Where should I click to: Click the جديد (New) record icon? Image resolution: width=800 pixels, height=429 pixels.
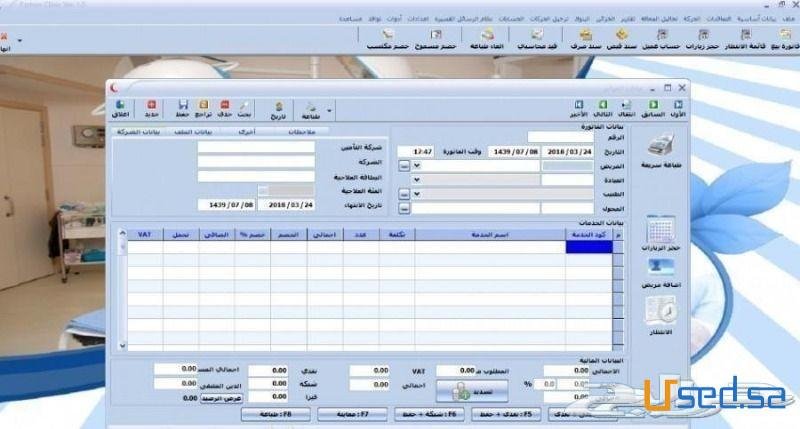(x=152, y=108)
